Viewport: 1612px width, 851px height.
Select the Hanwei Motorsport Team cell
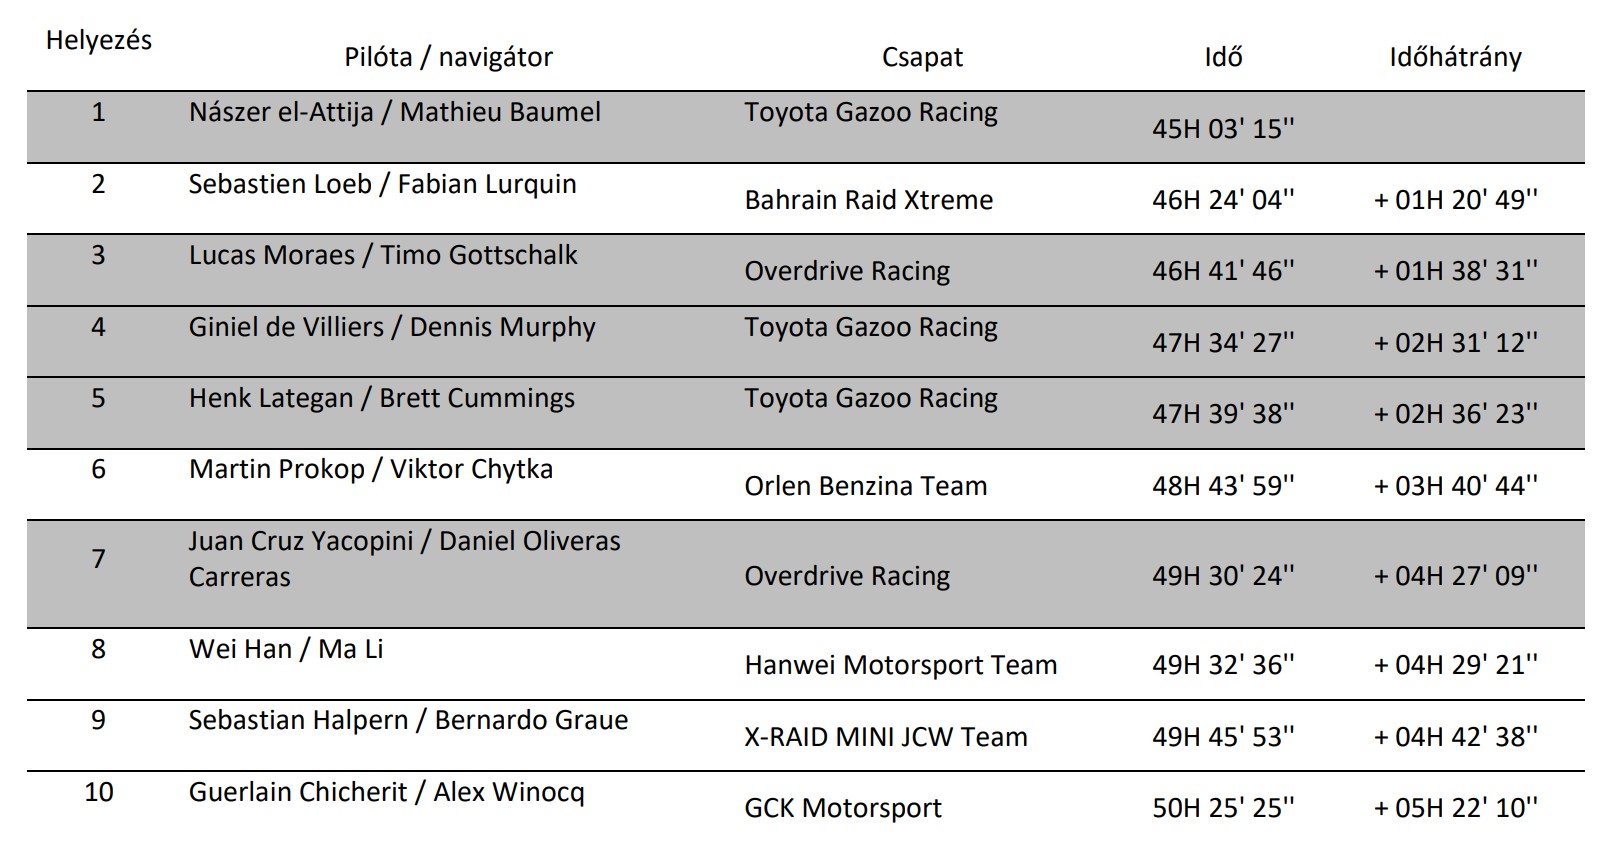(x=900, y=665)
